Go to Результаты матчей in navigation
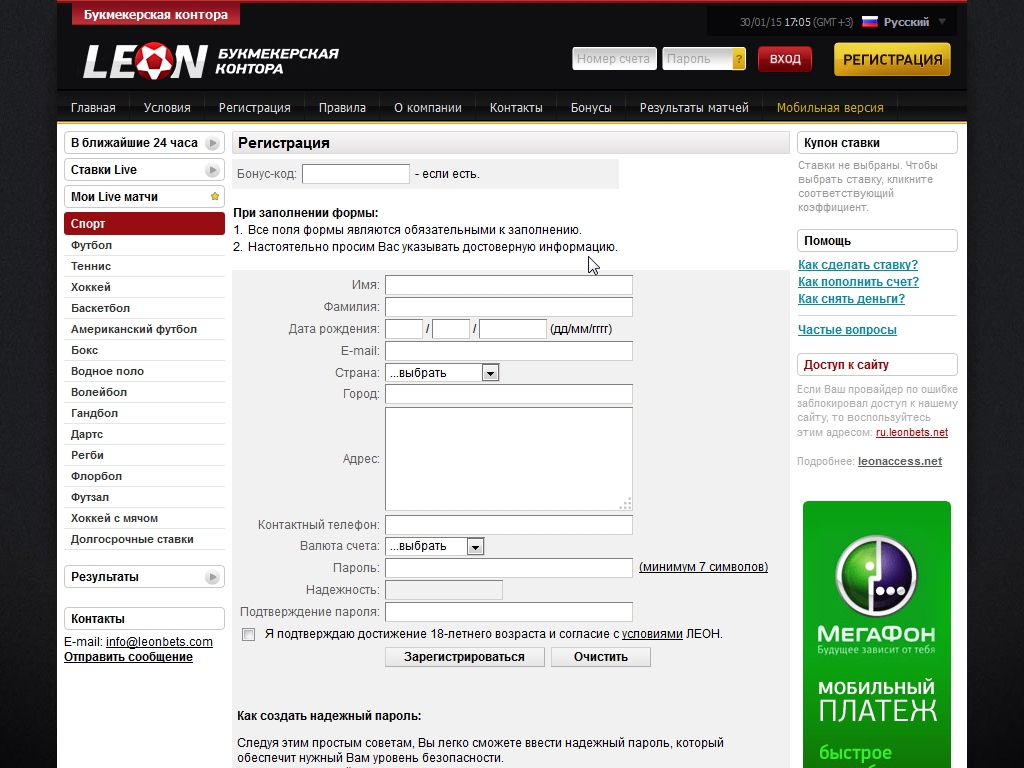 click(x=694, y=108)
